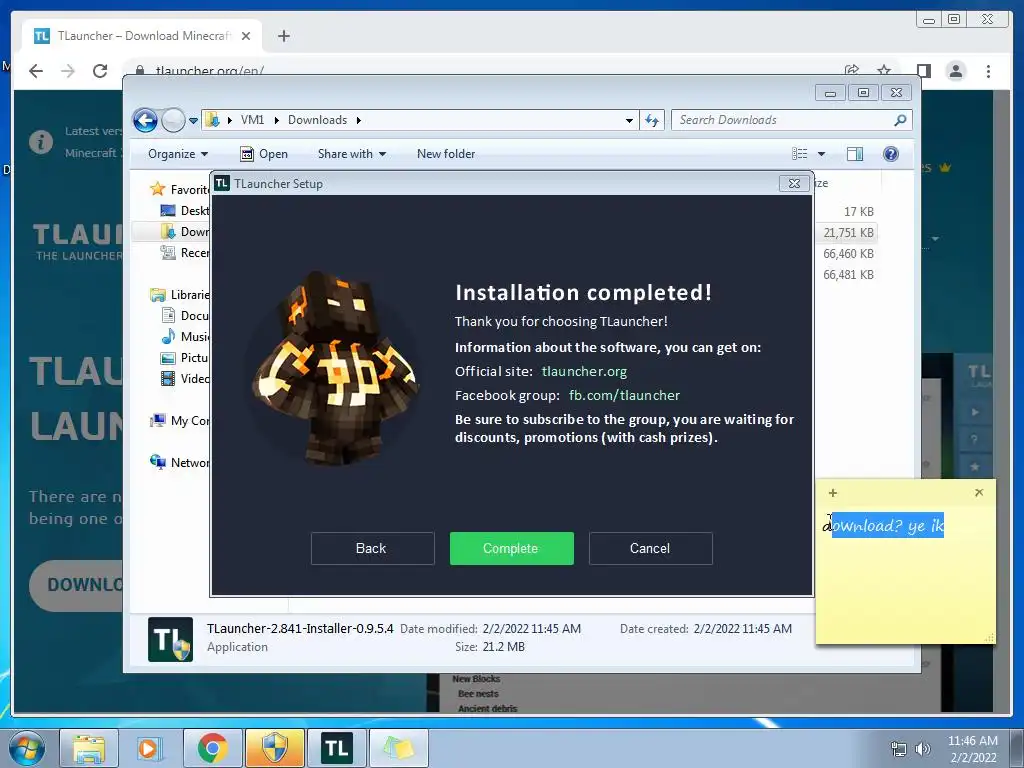Select Documents library in navigation pane
The image size is (1024, 768).
(x=185, y=315)
